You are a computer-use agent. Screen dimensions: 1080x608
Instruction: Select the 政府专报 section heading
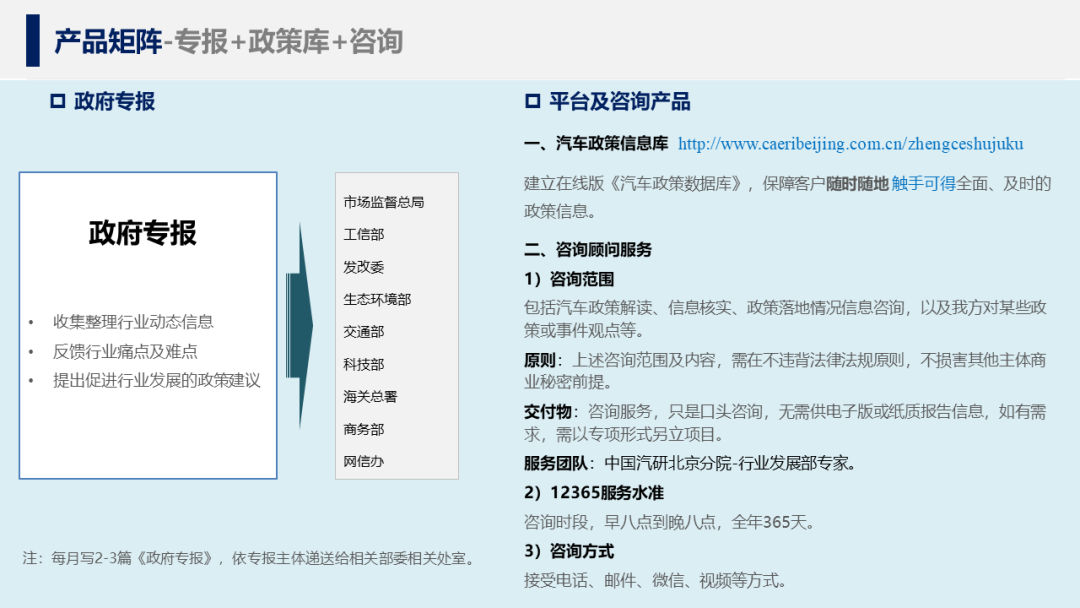114,101
